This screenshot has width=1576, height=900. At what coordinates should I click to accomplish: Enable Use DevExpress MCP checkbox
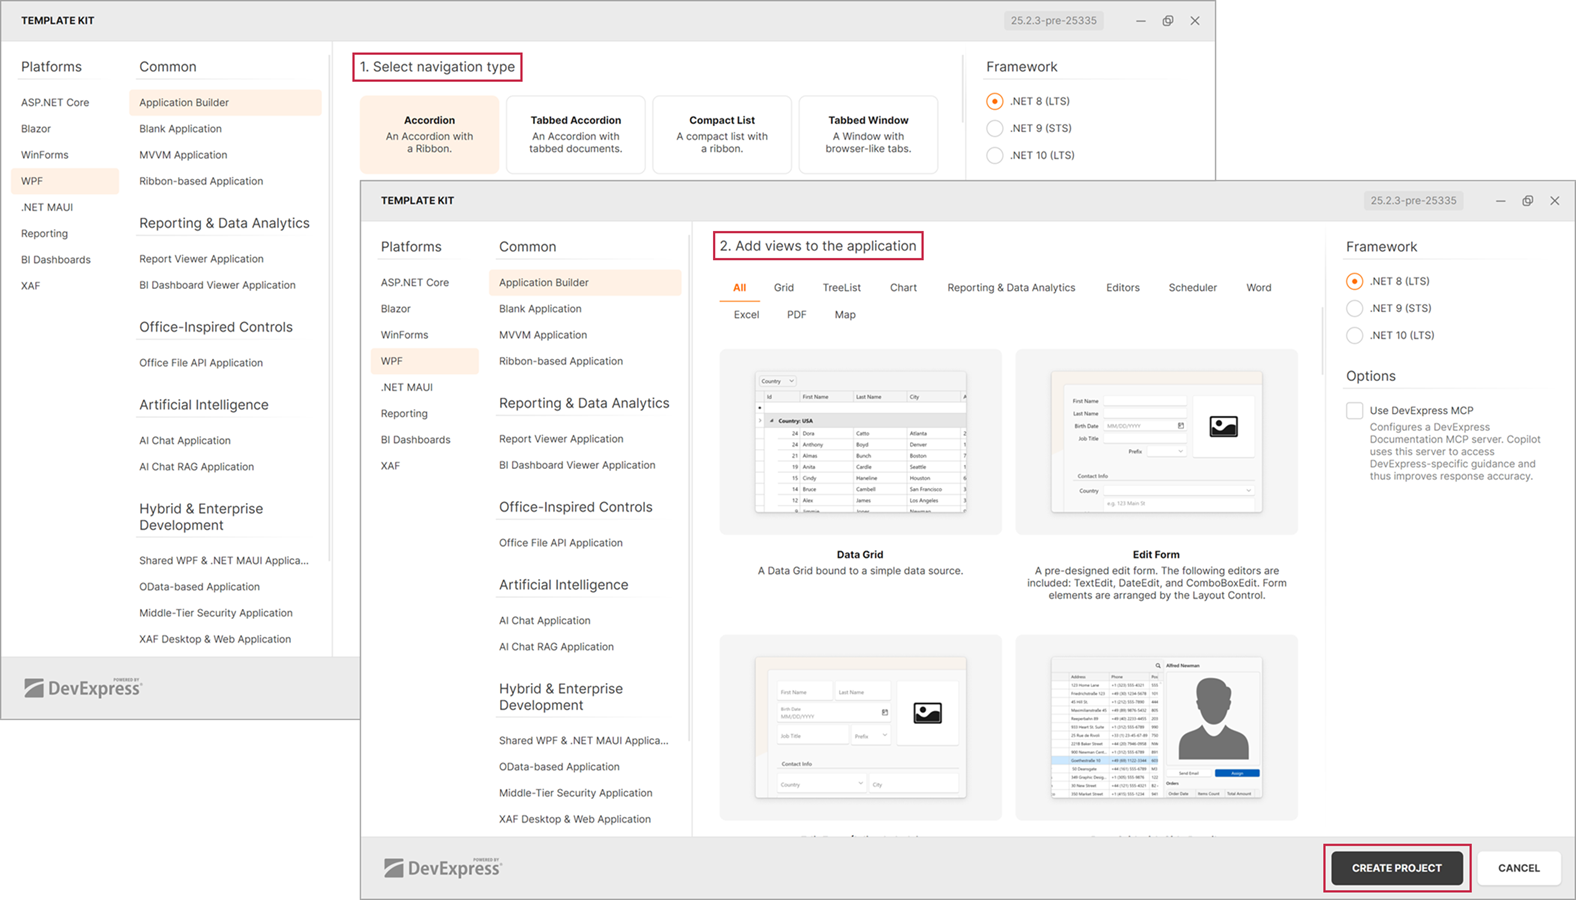pos(1354,410)
